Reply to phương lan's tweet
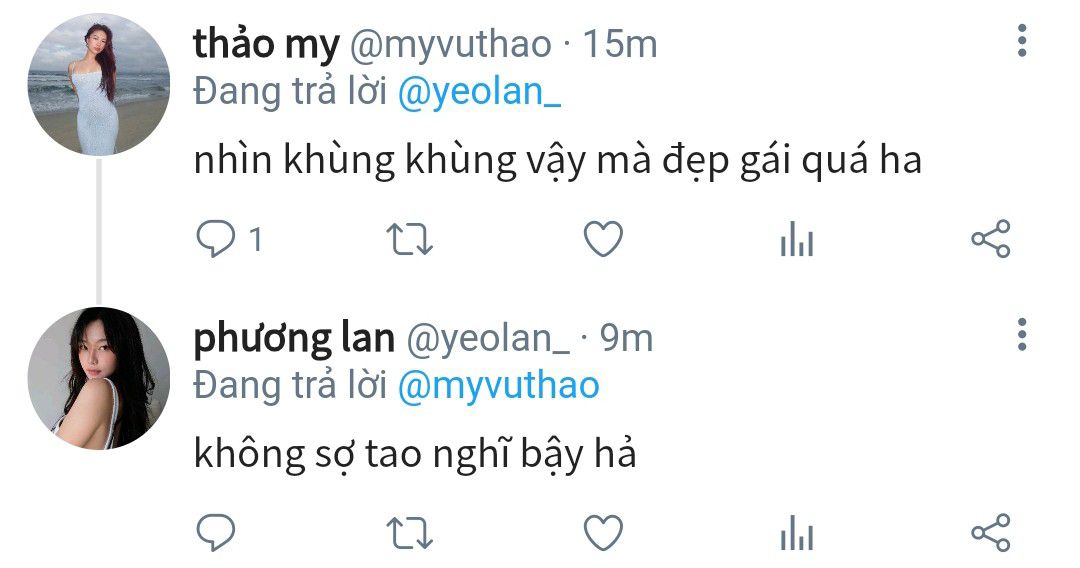Viewport: 1080px width, 568px height. click(x=216, y=533)
